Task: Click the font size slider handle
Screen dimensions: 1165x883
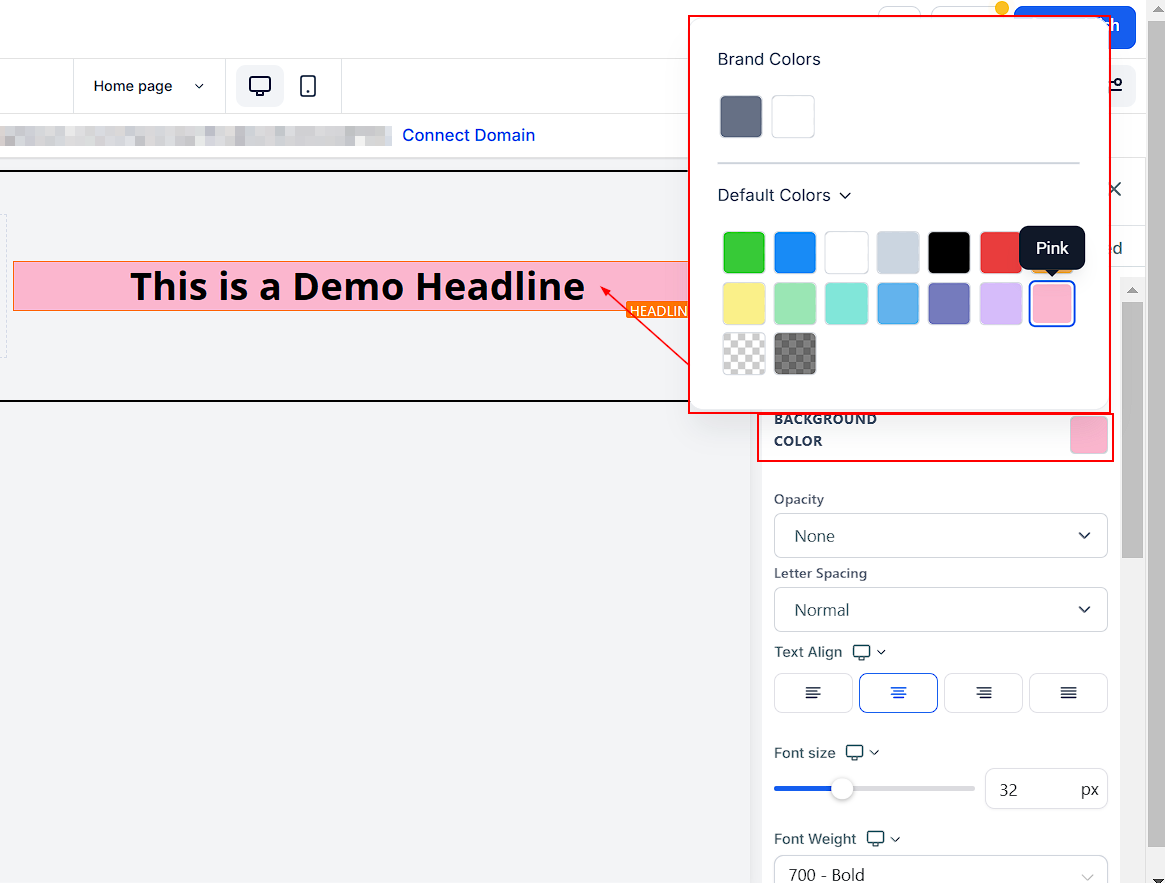Action: tap(842, 789)
